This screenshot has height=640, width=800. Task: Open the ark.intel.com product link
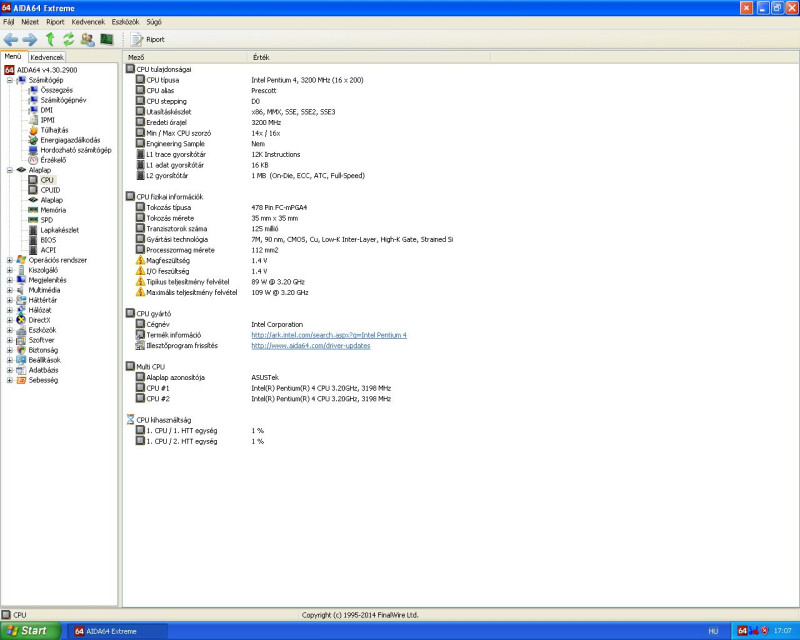329,335
